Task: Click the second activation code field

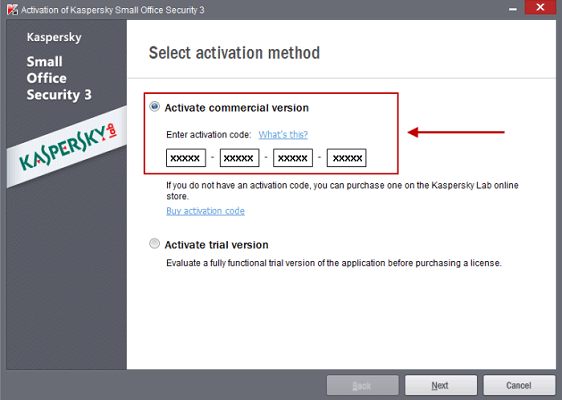Action: tap(239, 158)
